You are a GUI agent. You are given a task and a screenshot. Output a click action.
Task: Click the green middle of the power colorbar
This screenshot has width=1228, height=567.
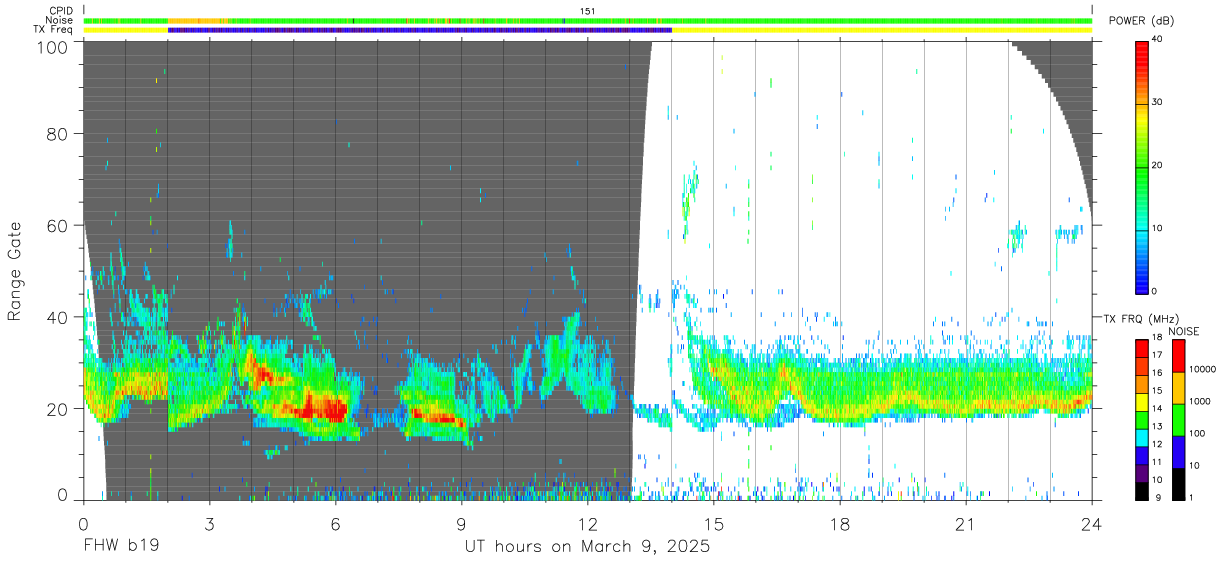point(1143,165)
